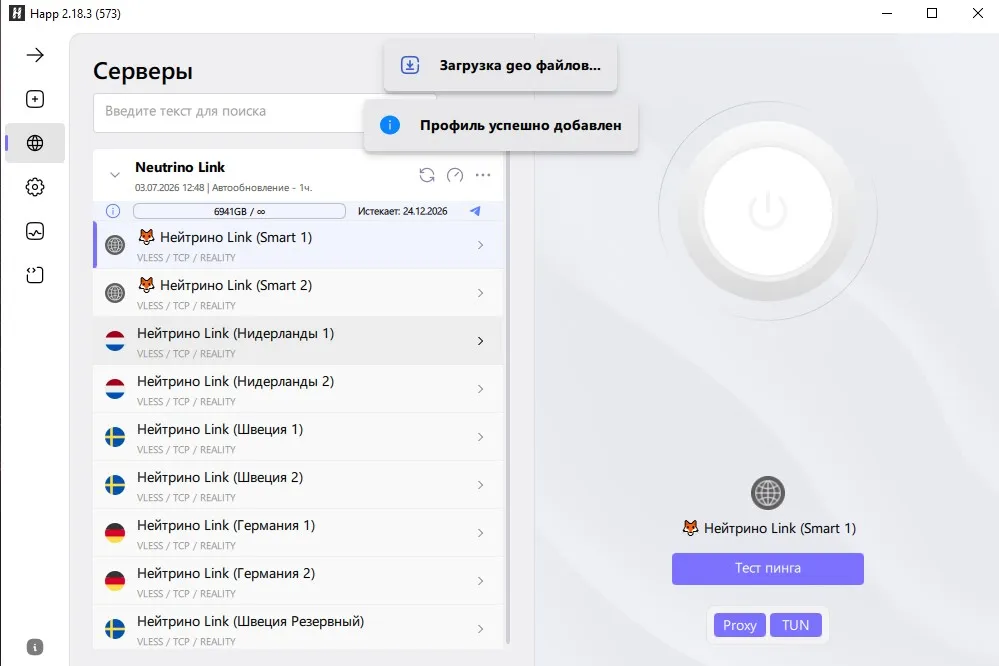Click the 03.07.2026 12:48 update timestamp
This screenshot has width=999, height=666.
pos(169,188)
